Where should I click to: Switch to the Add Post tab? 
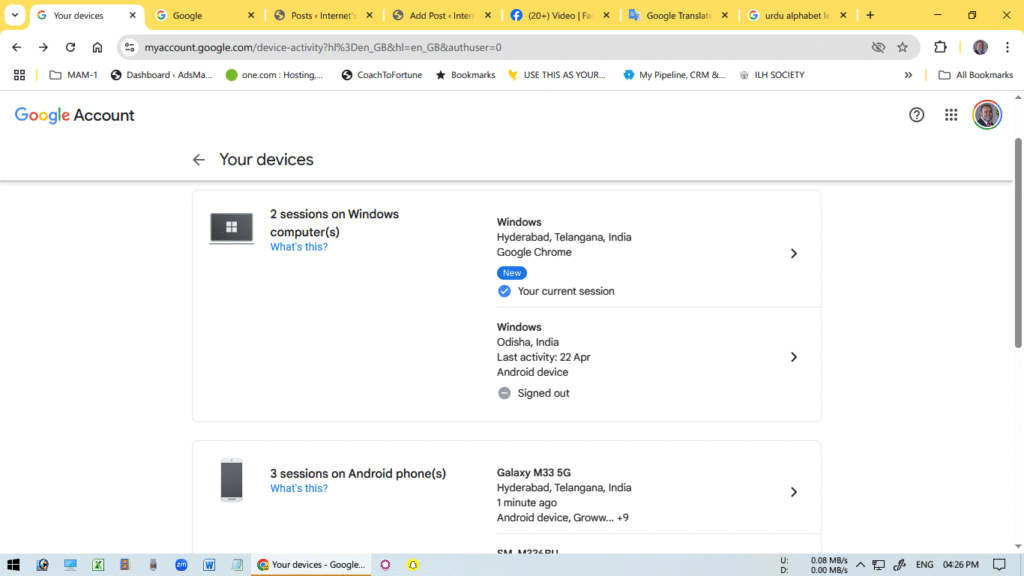443,15
